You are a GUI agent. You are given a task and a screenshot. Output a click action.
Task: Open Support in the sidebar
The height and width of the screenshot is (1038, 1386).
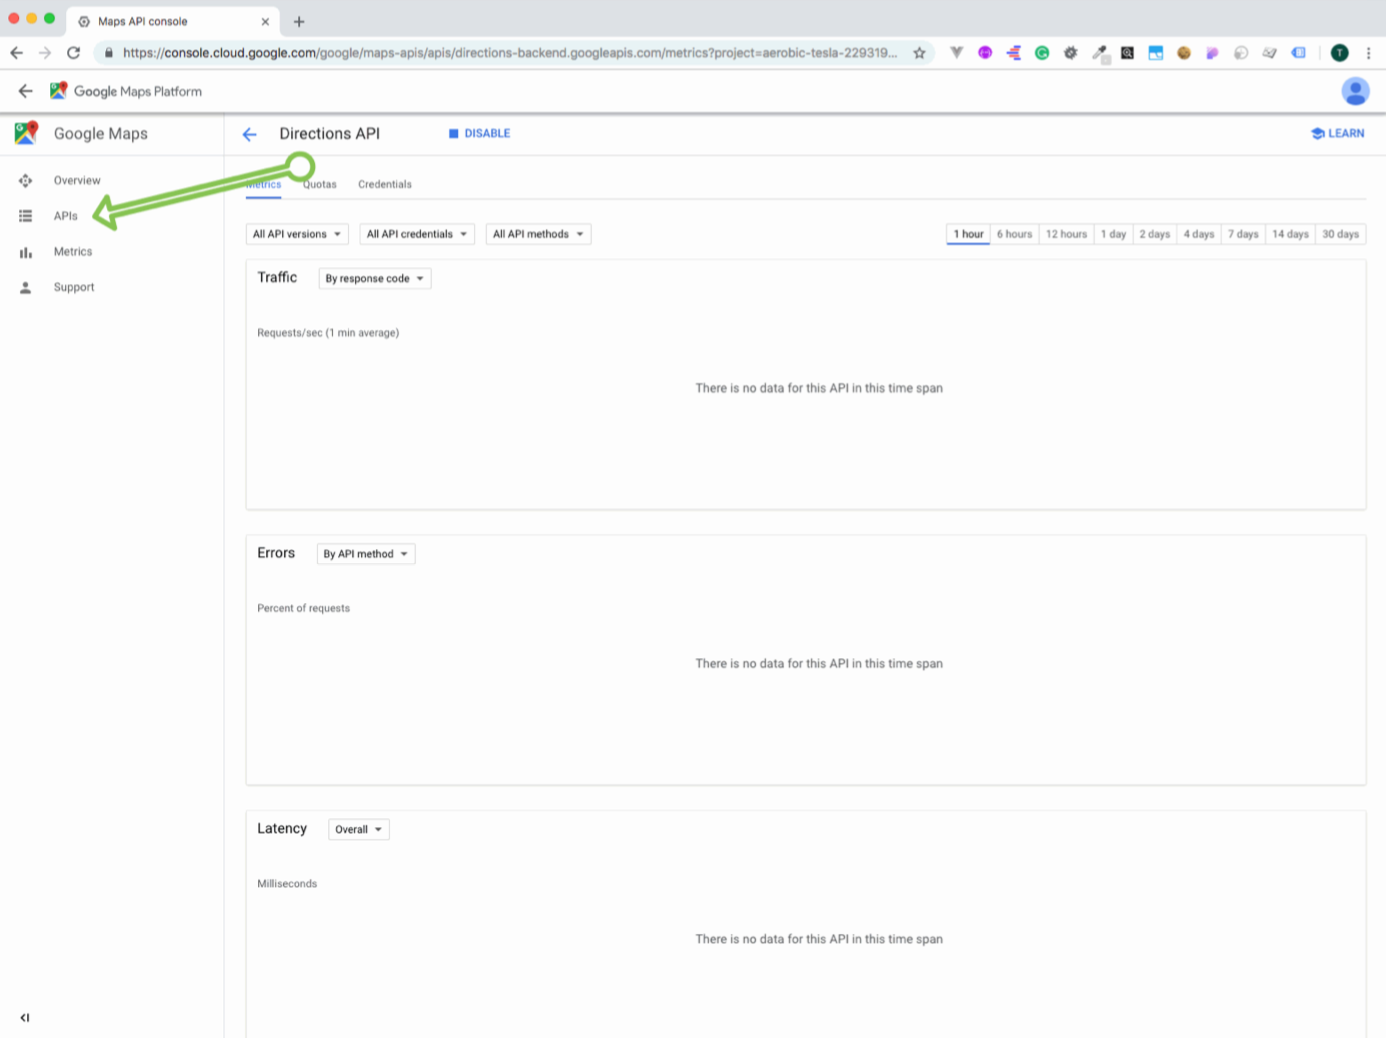coord(74,288)
